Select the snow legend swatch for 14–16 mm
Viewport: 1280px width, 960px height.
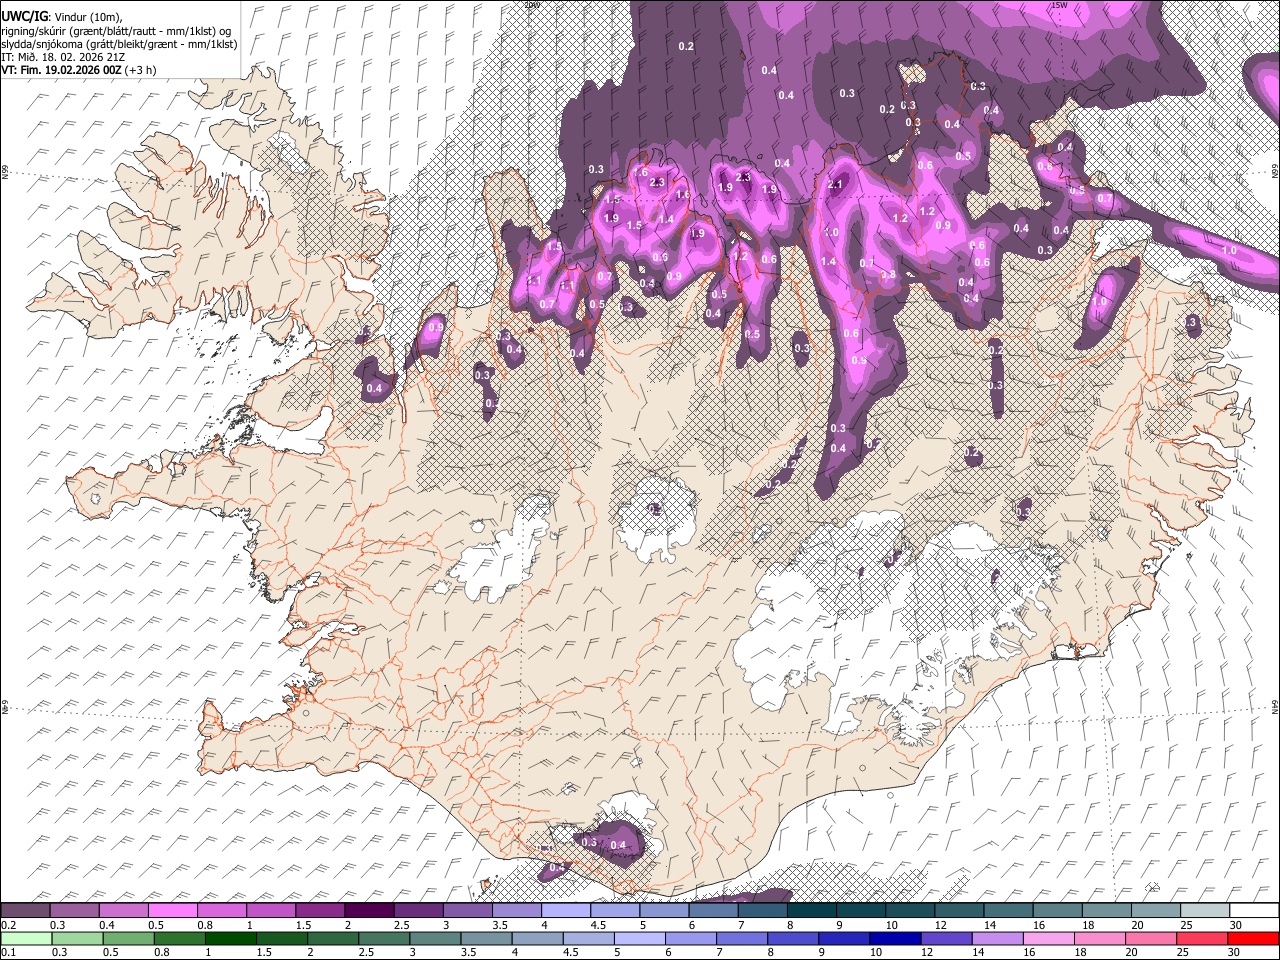(x=1008, y=911)
